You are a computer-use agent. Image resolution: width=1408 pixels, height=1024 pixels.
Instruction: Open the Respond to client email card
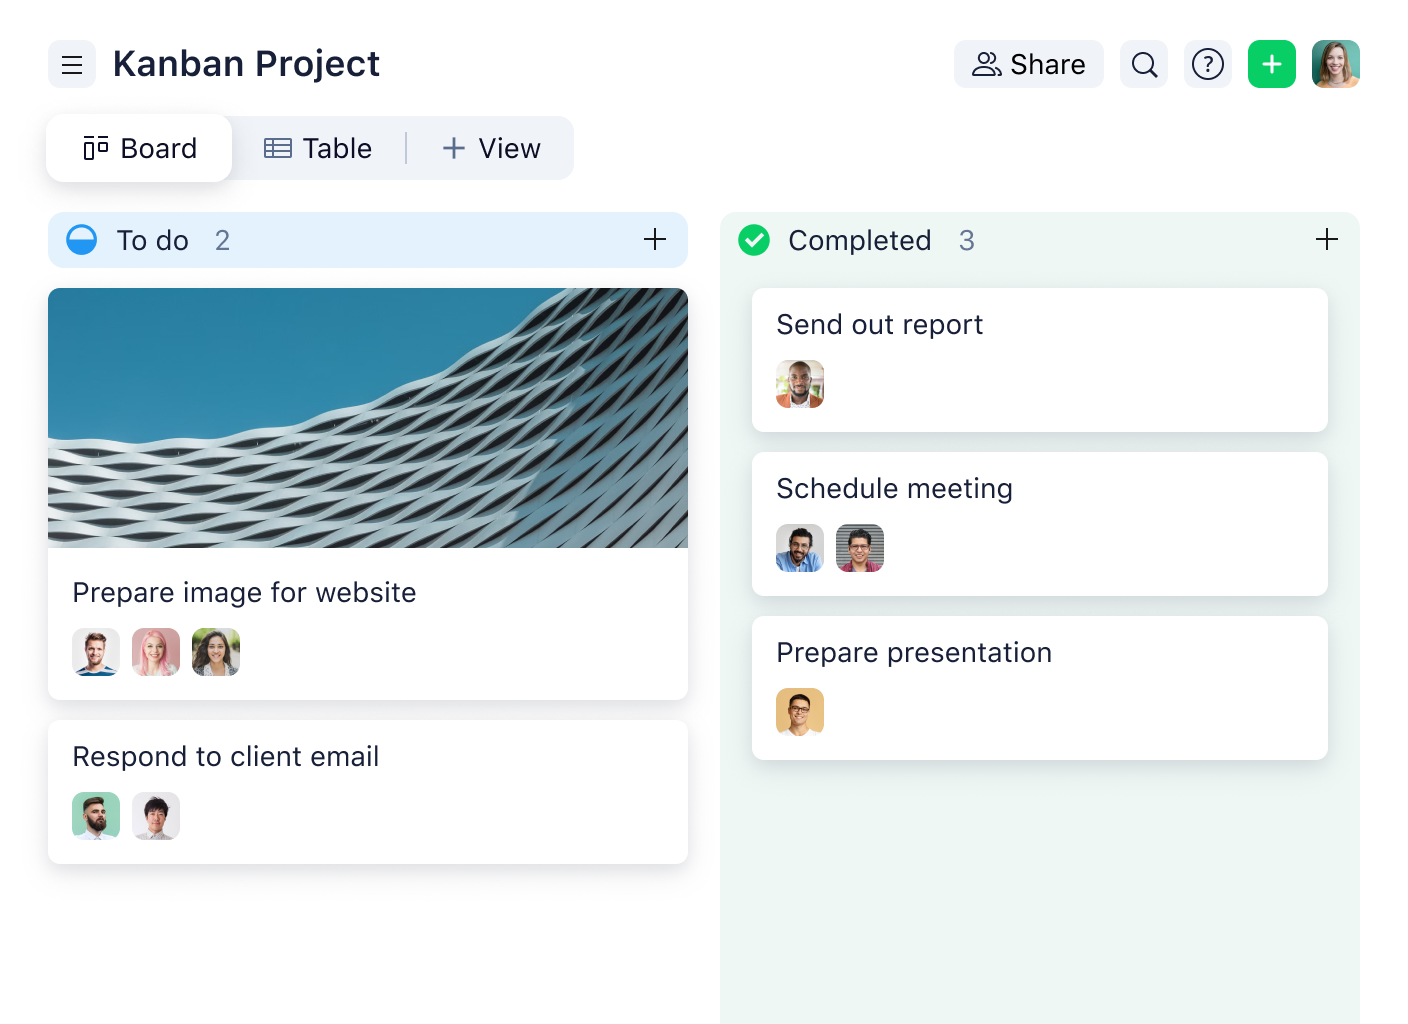[225, 757]
